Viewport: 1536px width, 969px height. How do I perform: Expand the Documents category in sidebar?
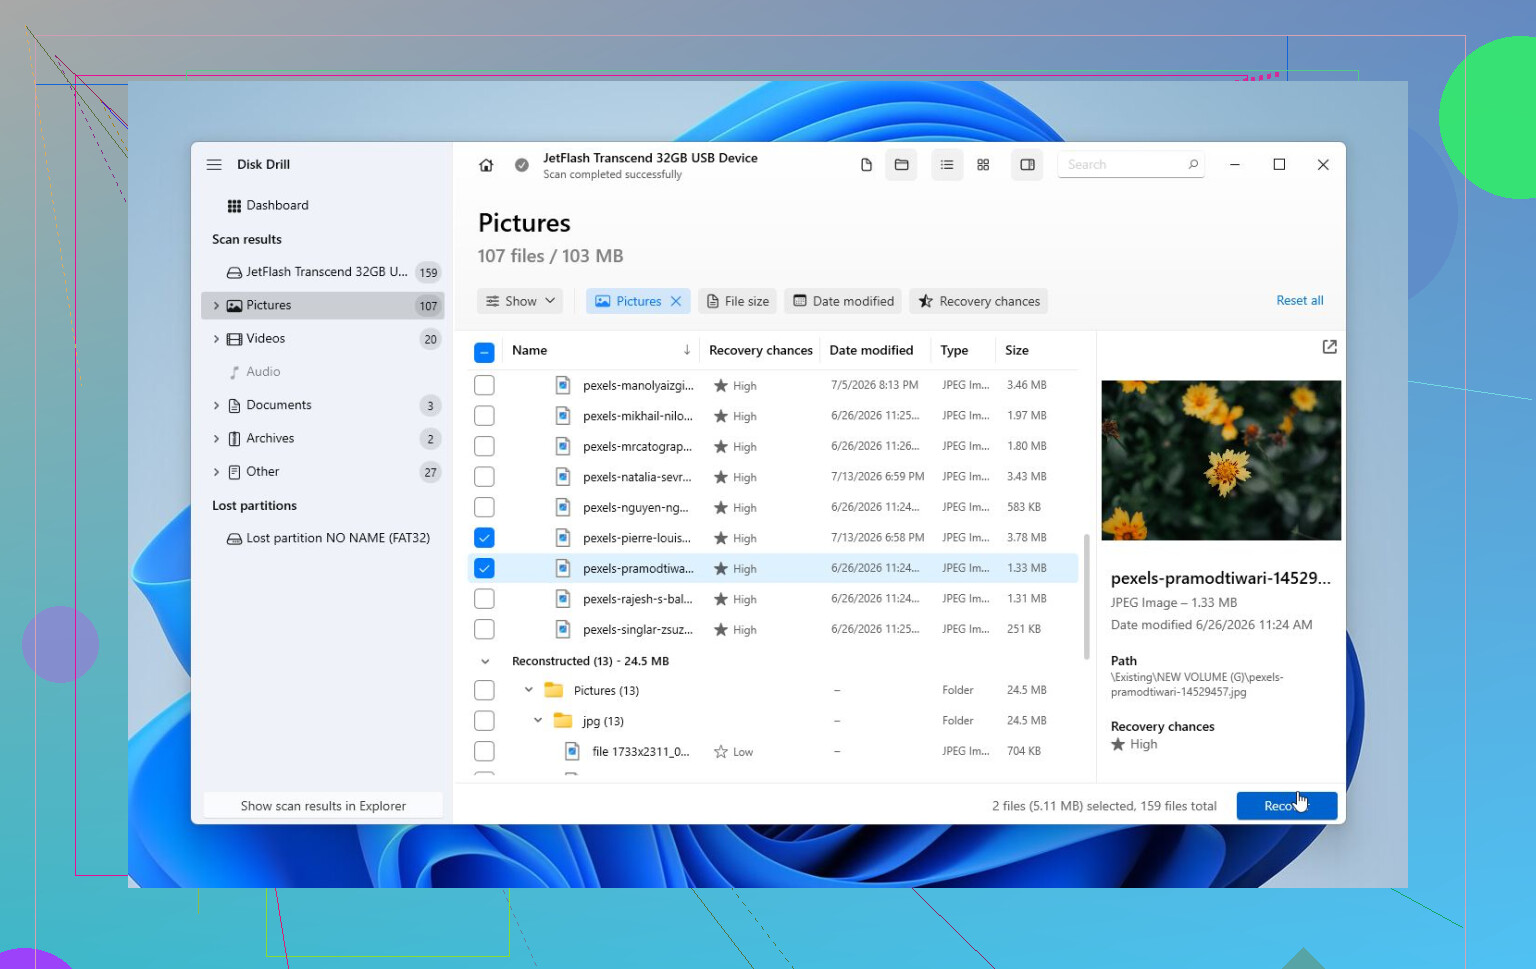(x=216, y=405)
